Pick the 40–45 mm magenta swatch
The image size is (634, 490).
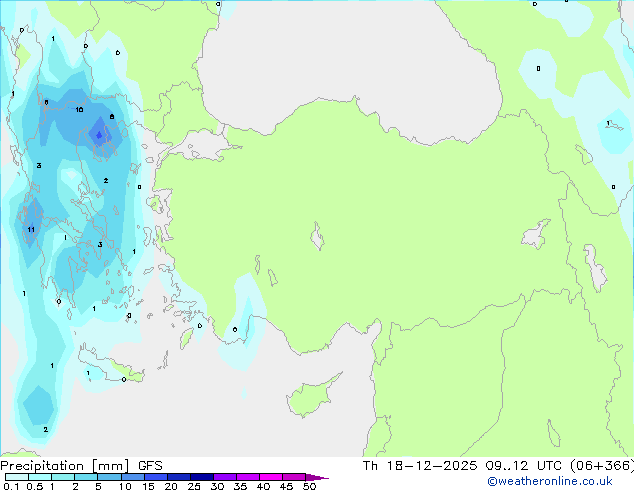click(x=271, y=477)
